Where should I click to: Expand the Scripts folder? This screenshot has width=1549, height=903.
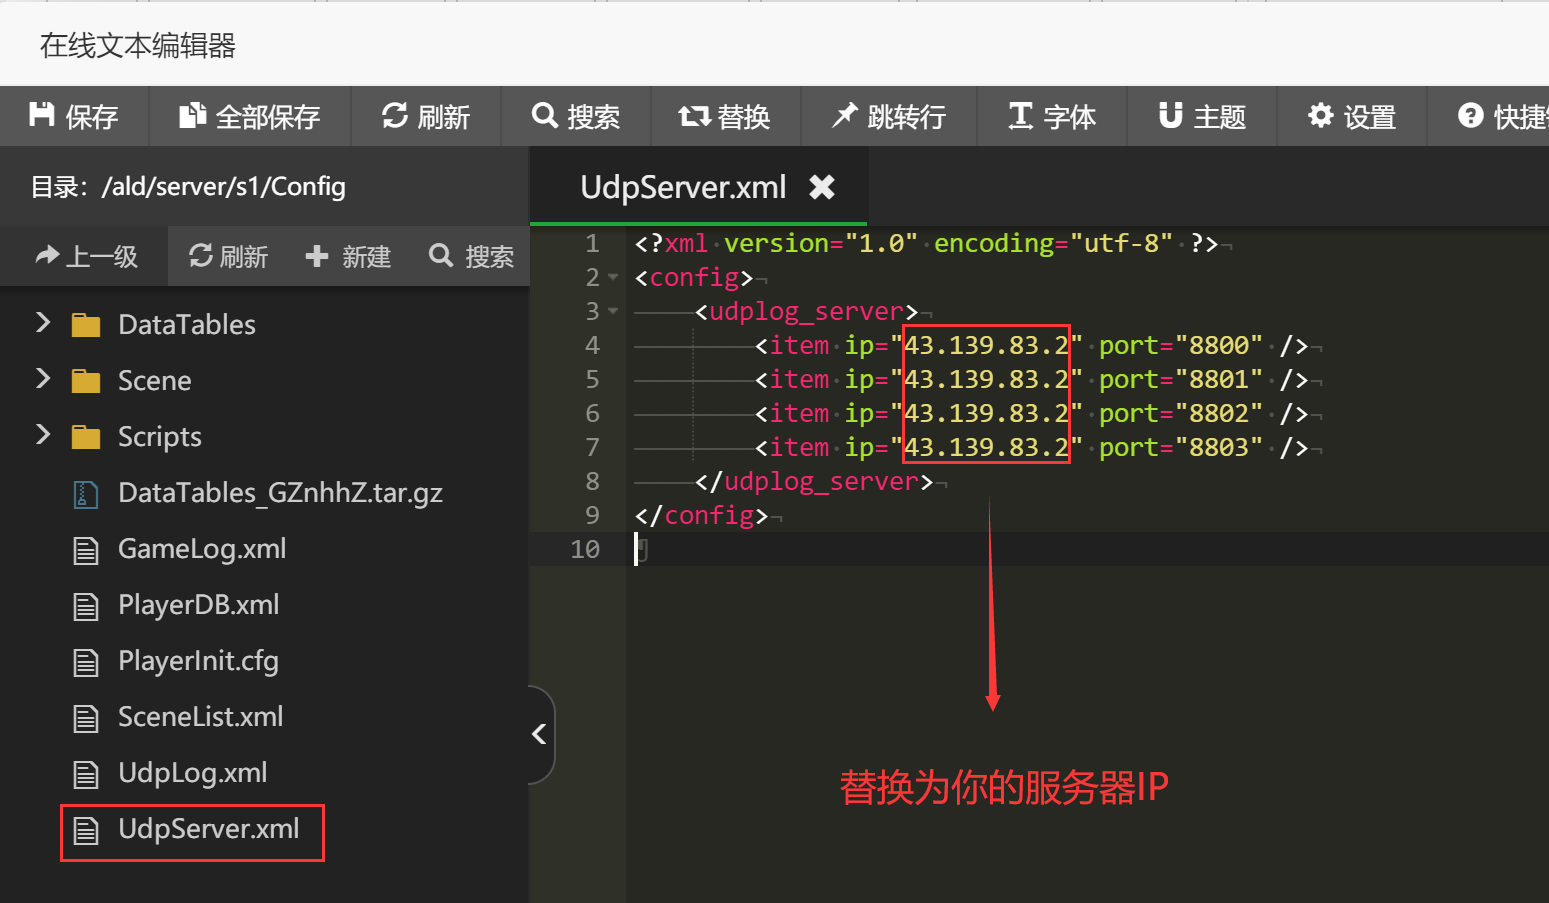[43, 434]
